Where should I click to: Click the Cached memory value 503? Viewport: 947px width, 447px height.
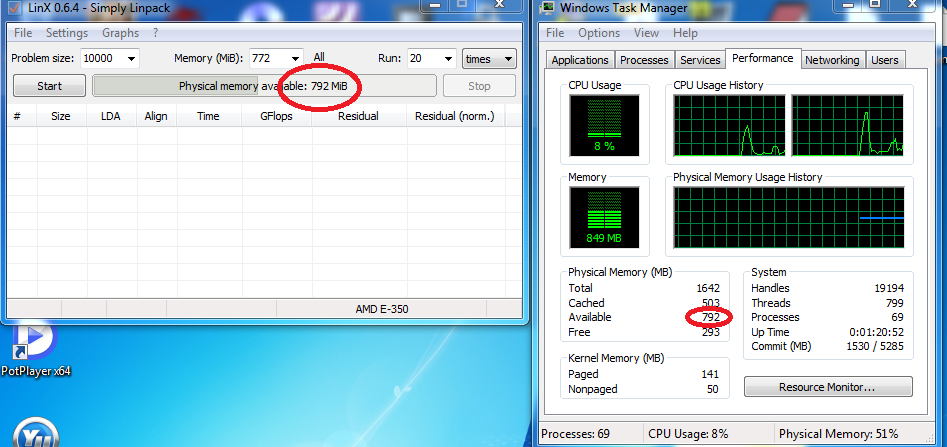[x=711, y=303]
